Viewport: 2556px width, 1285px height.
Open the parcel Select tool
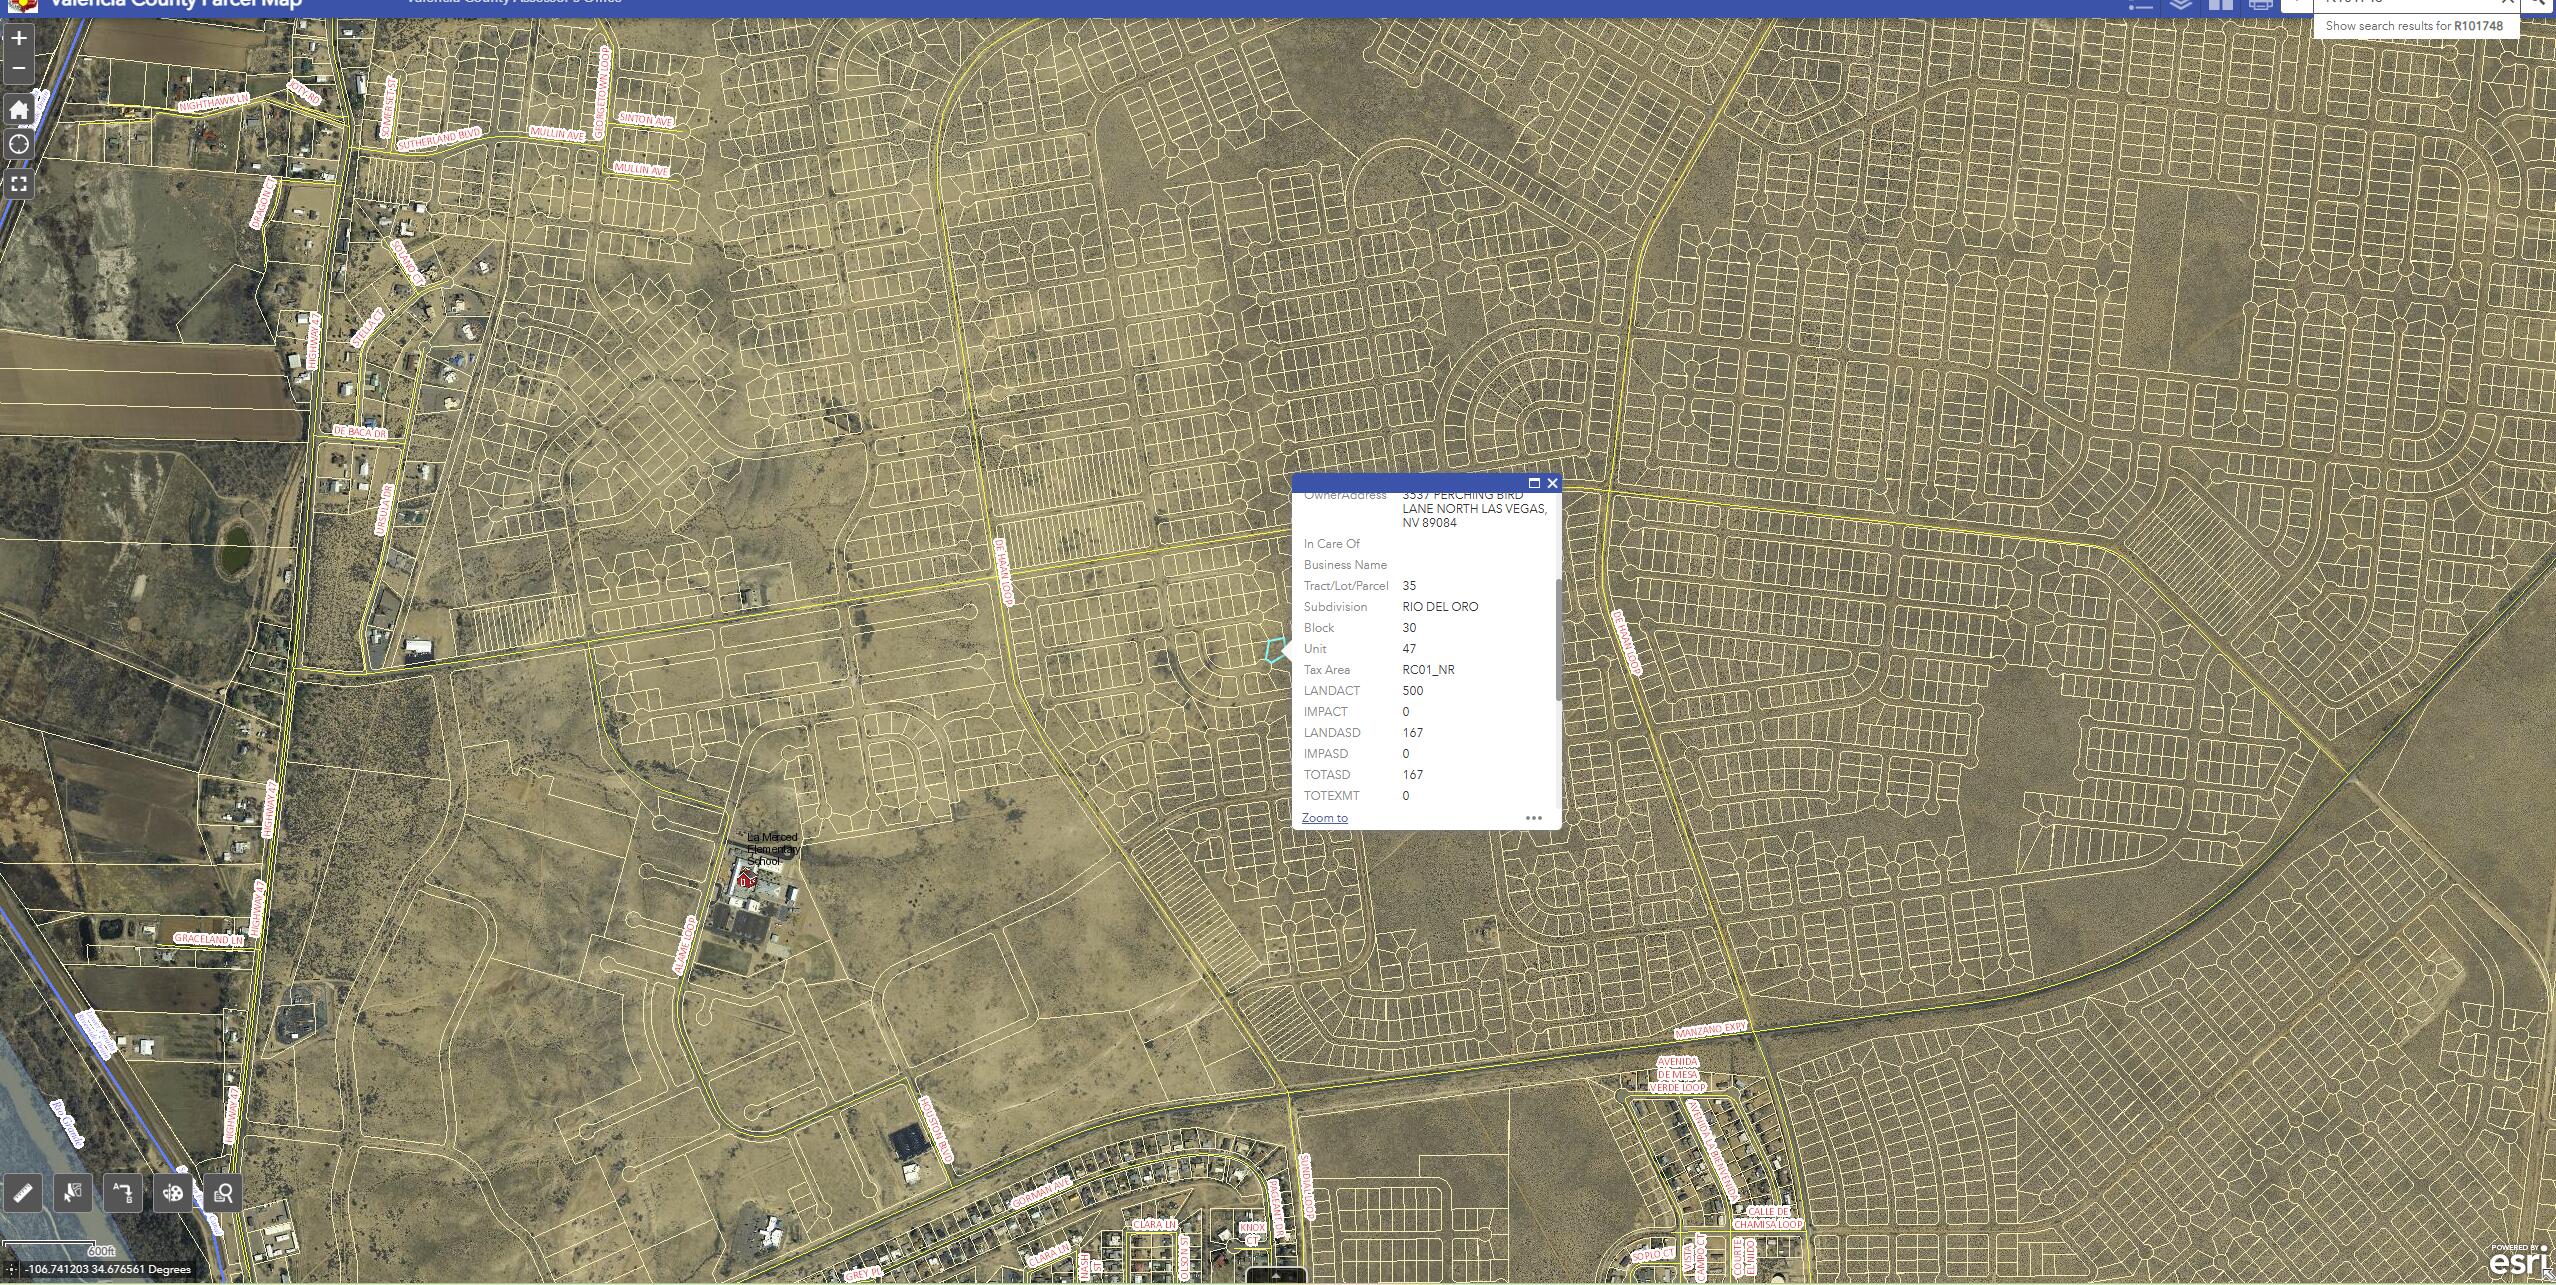pos(73,1192)
